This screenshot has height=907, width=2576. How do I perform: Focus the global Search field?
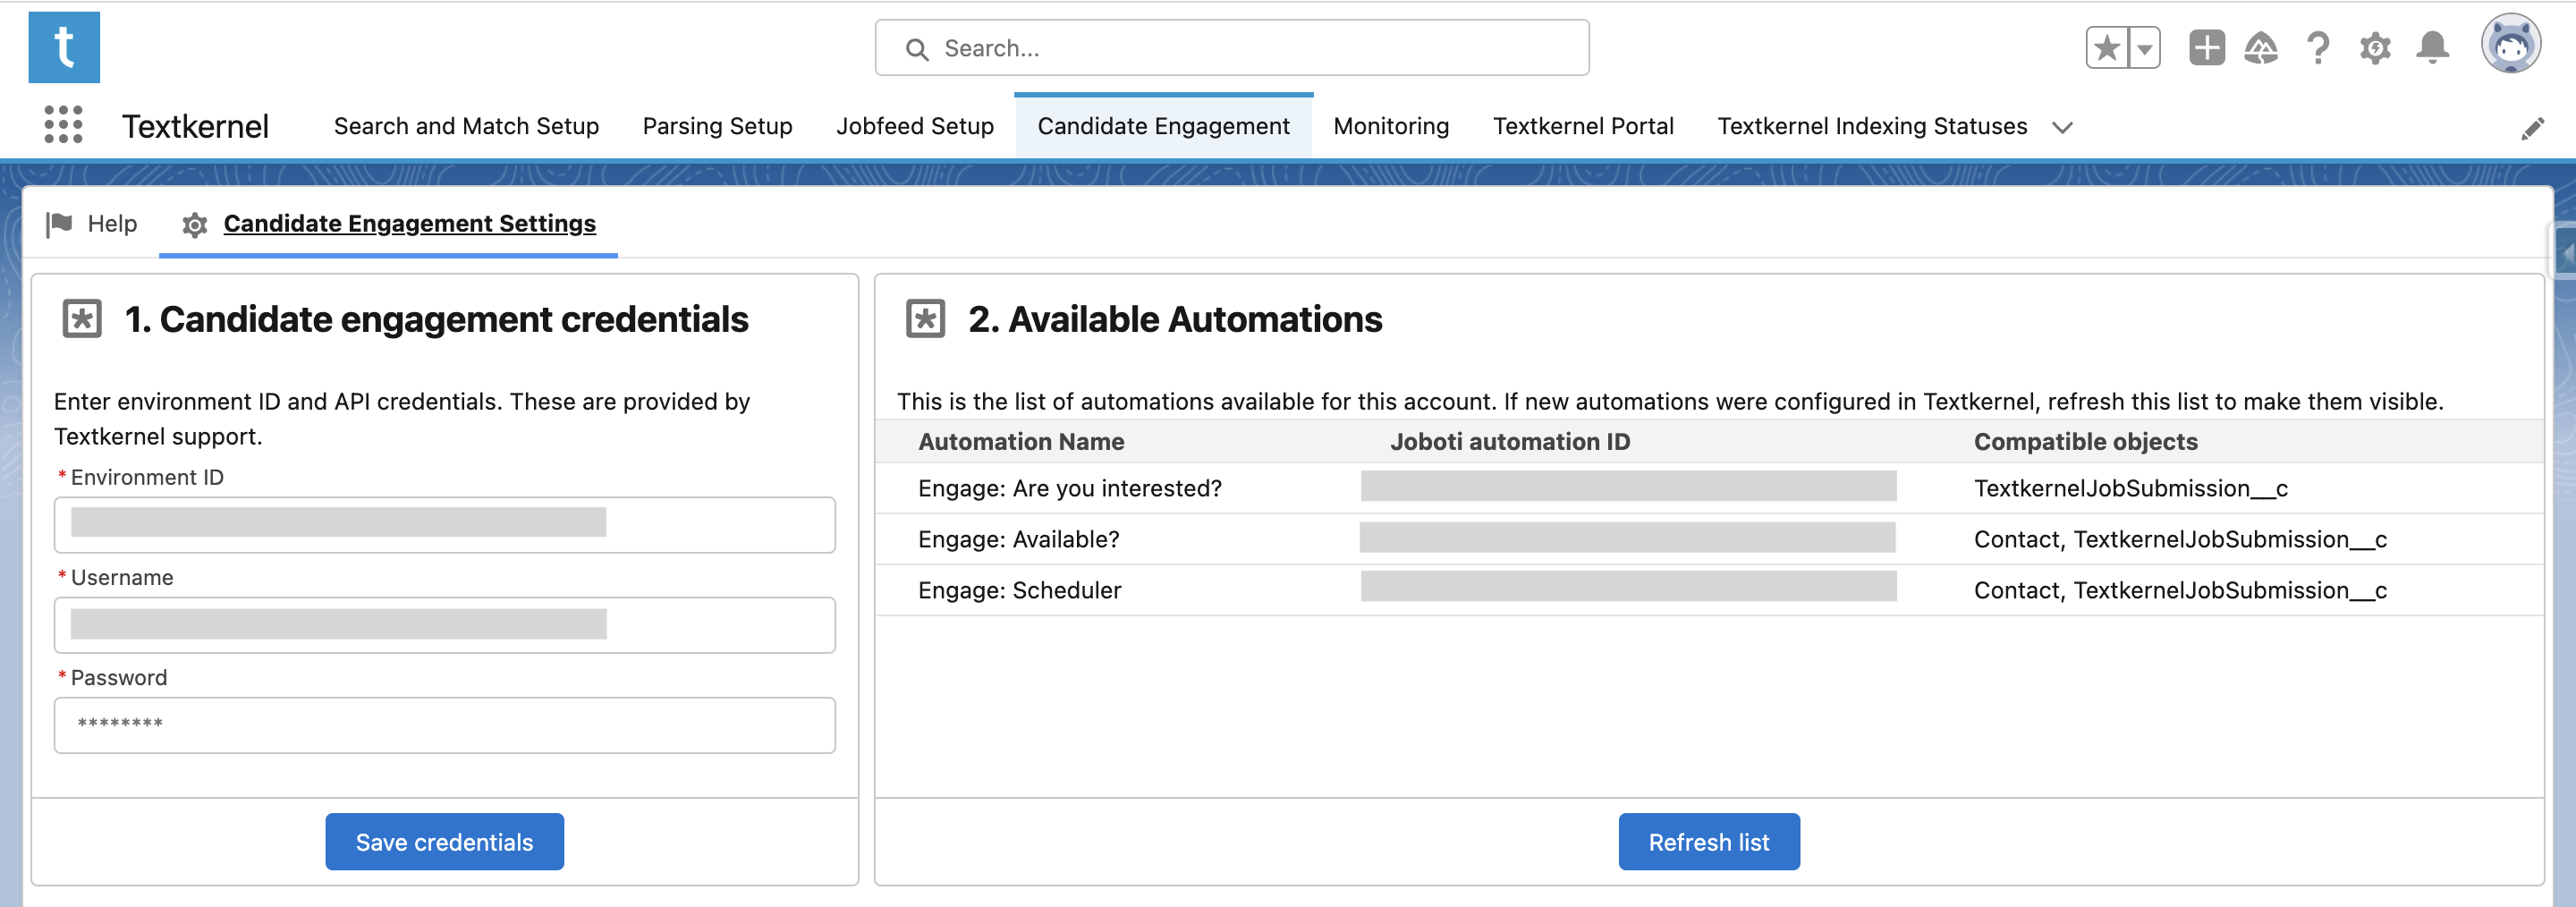point(1232,48)
